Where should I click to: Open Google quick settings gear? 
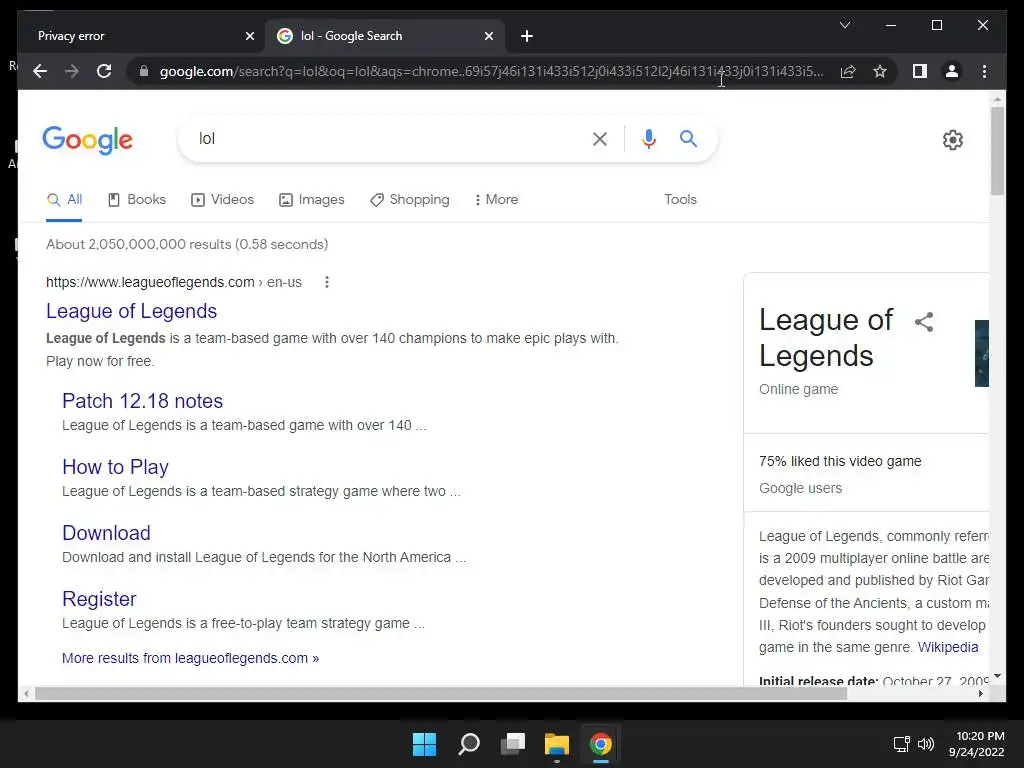[x=953, y=140]
